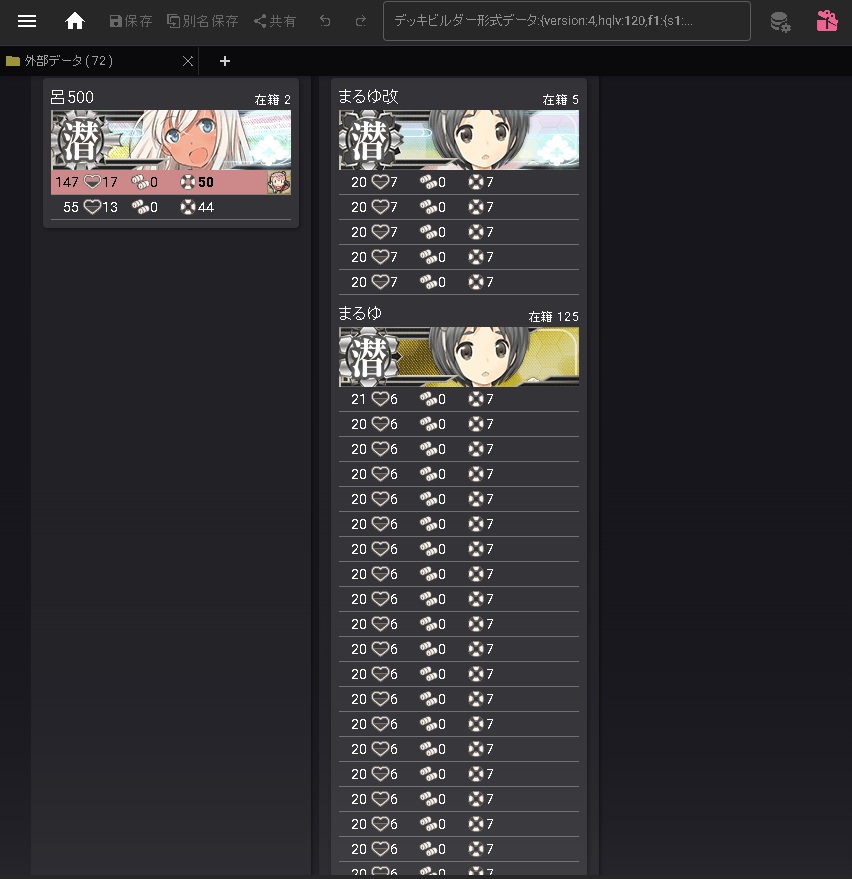Screen dimensions: 852x879
Task: Click the 潜 badge on まるゆ改 banner
Action: (x=371, y=141)
